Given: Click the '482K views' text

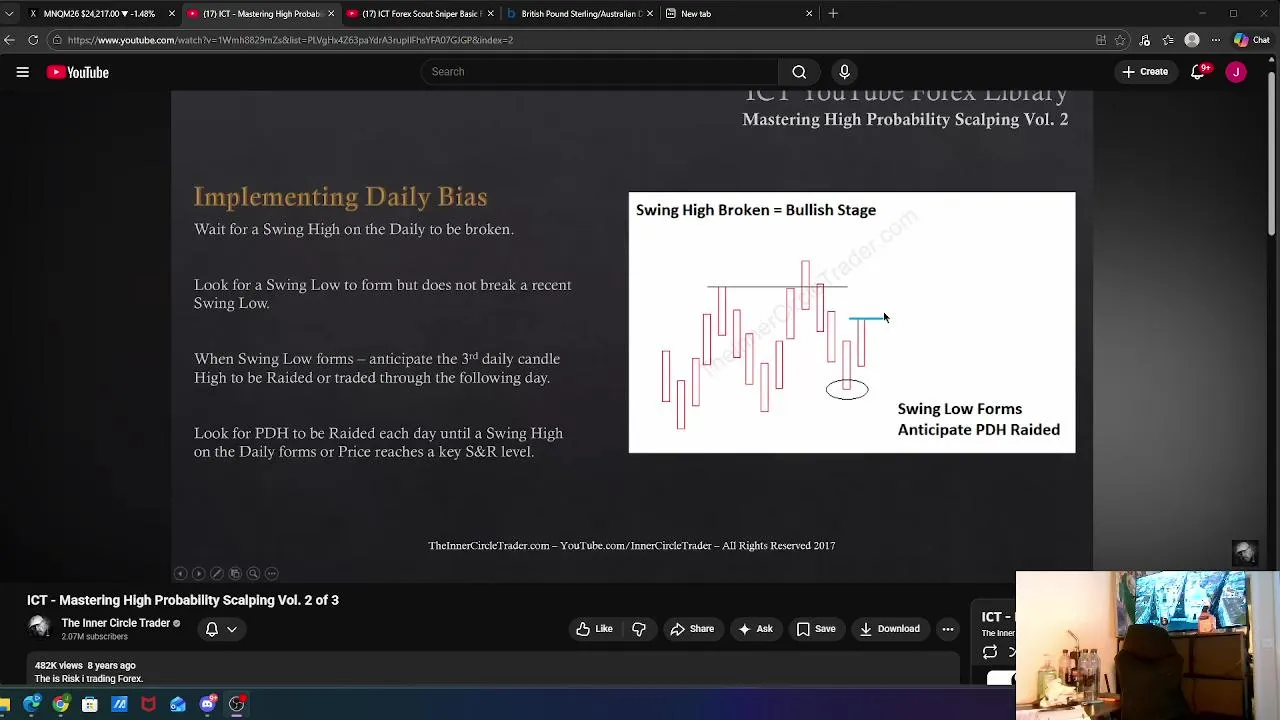Looking at the screenshot, I should tap(58, 665).
